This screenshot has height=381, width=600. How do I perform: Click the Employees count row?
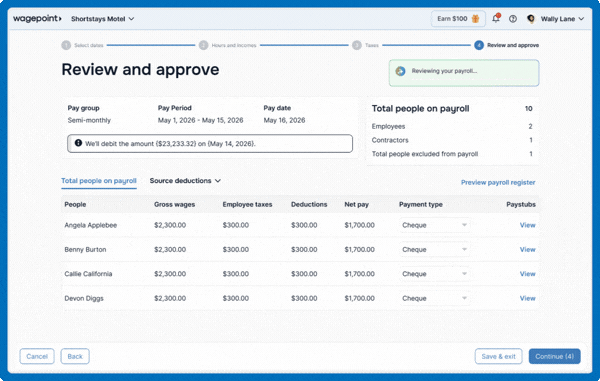click(x=452, y=126)
